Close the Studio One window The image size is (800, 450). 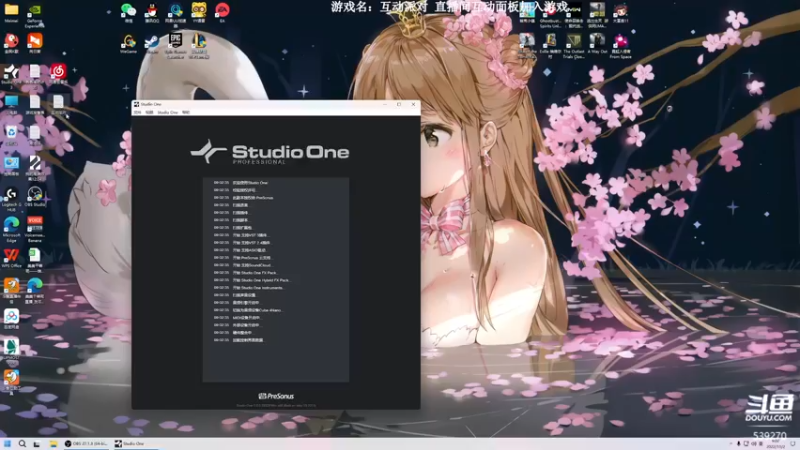coord(413,105)
